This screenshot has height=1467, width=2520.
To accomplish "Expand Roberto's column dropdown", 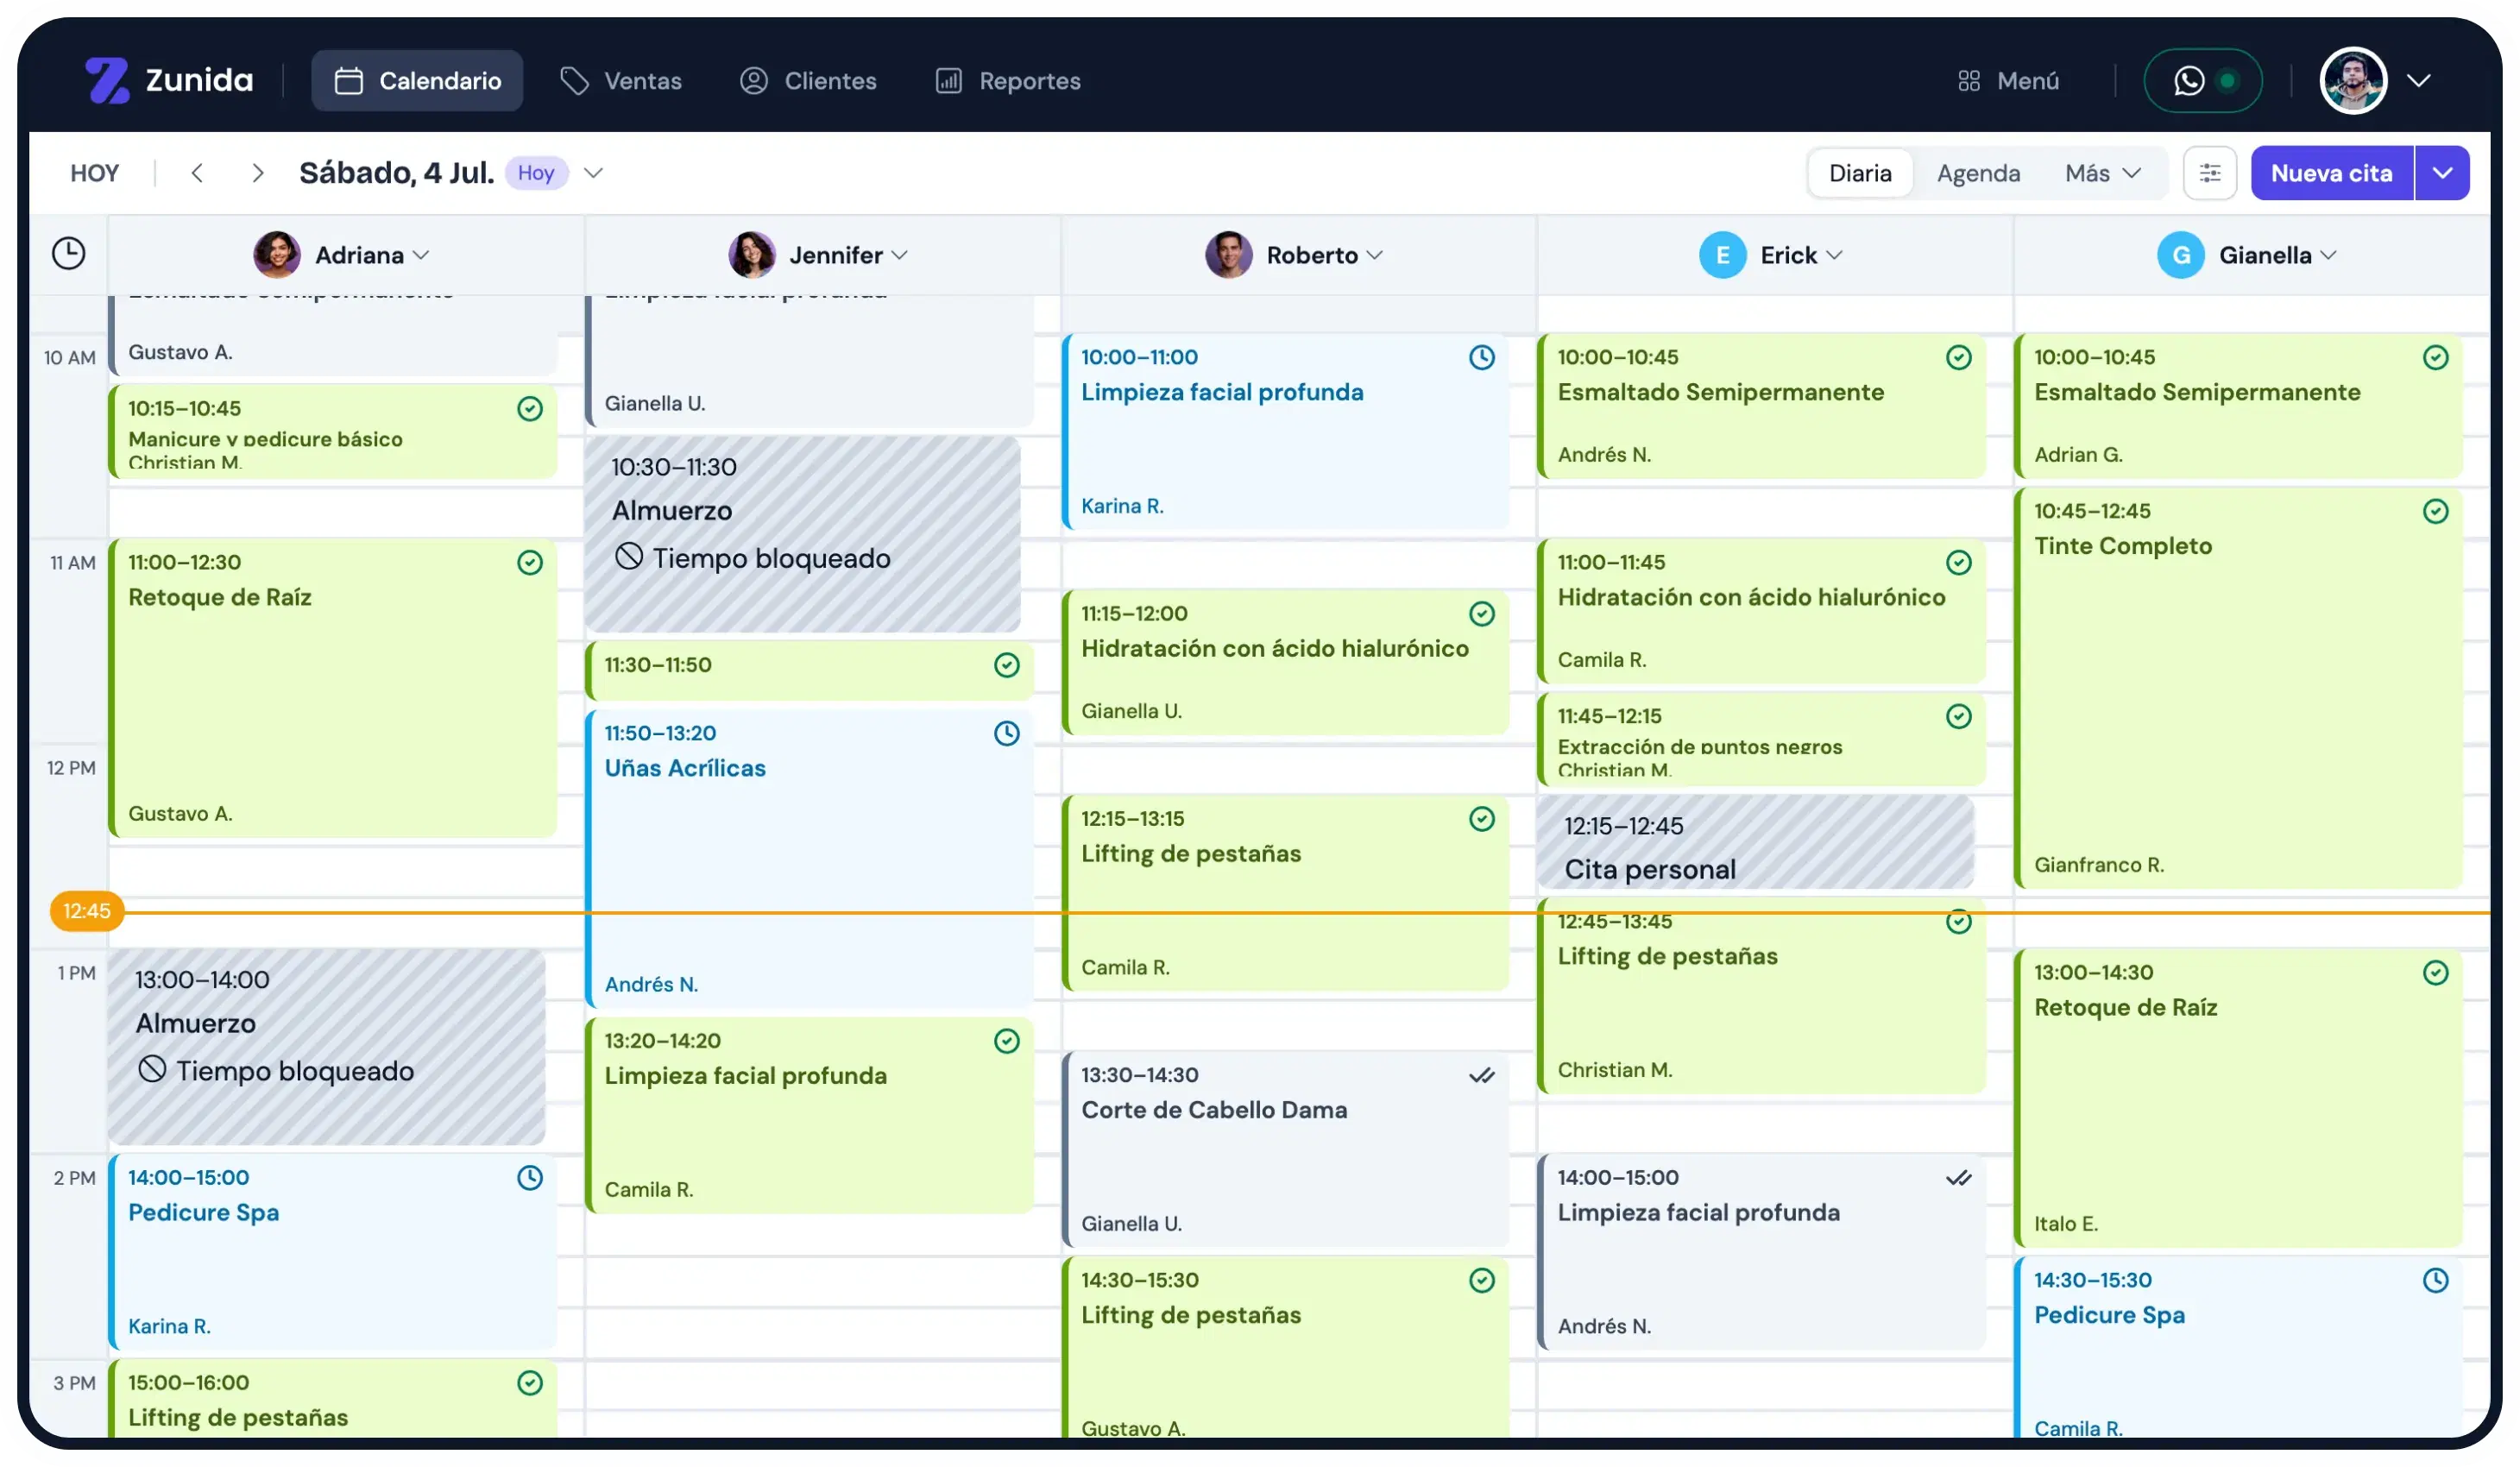I will tap(1374, 255).
